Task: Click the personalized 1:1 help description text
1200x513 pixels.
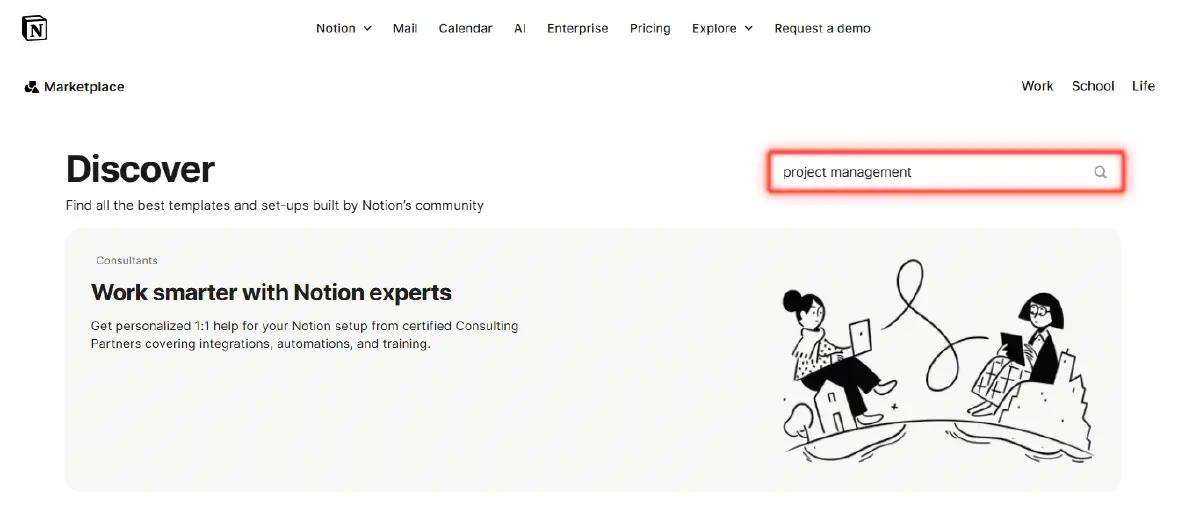Action: click(x=305, y=335)
